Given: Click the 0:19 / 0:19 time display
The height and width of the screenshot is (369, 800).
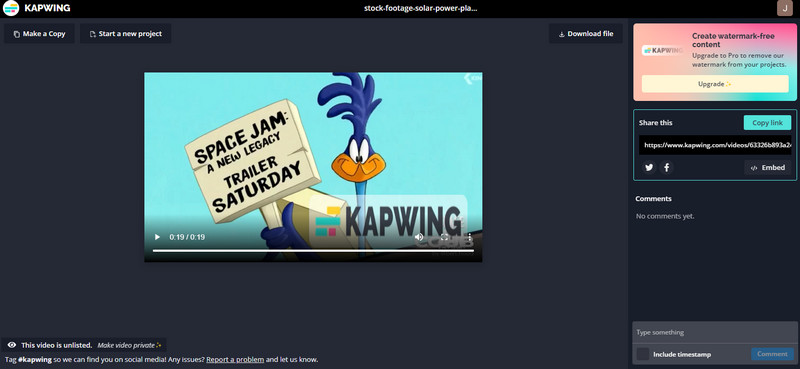Looking at the screenshot, I should pos(187,237).
